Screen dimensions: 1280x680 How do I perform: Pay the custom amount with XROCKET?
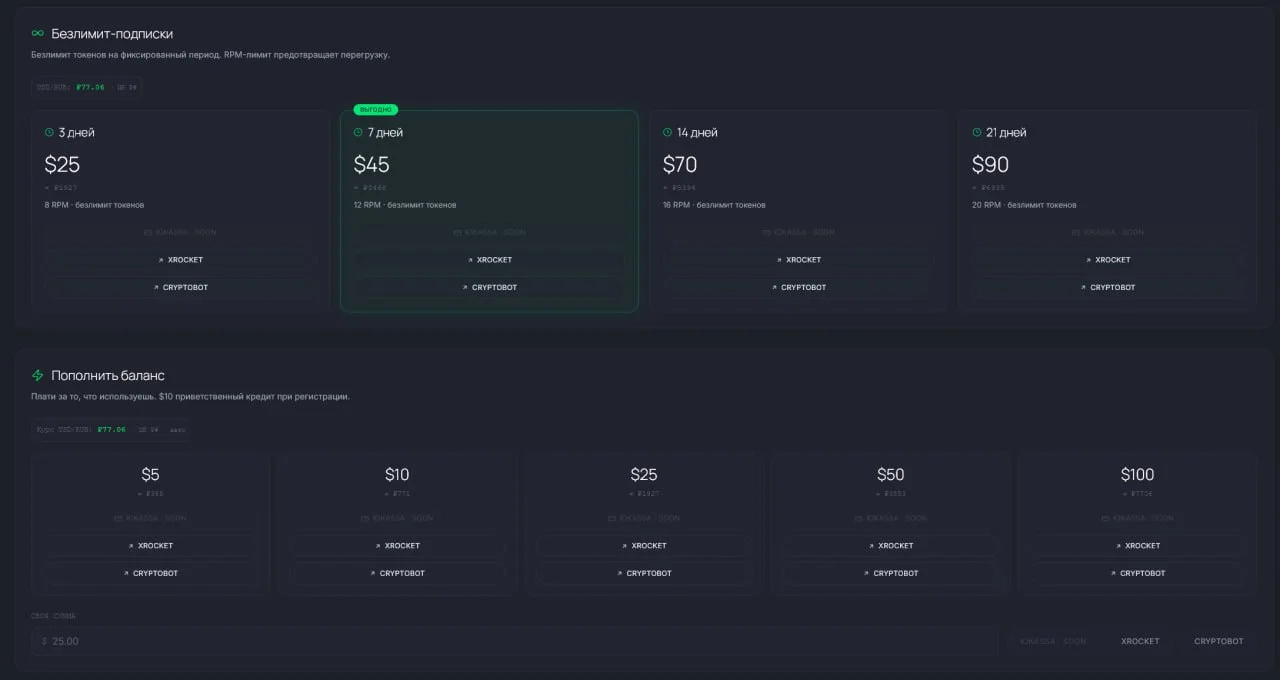point(1140,641)
